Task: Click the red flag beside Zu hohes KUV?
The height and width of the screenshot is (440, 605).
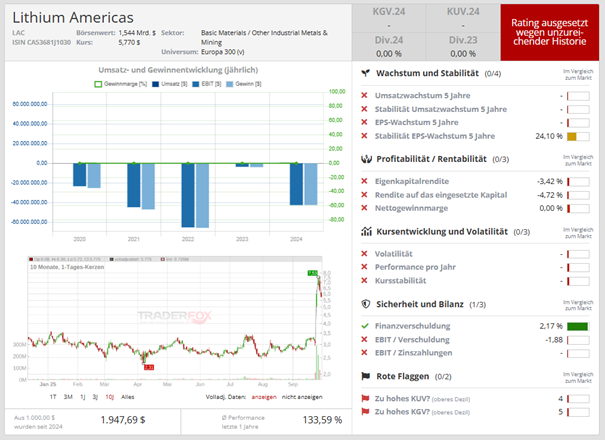Action: click(365, 398)
